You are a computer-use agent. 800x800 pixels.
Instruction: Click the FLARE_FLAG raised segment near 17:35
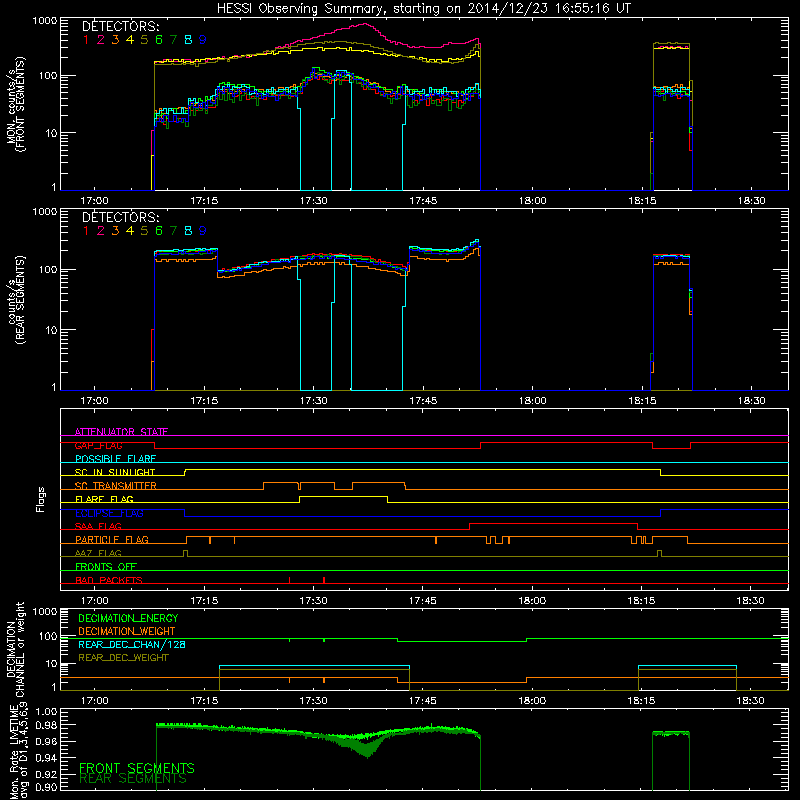coord(343,496)
